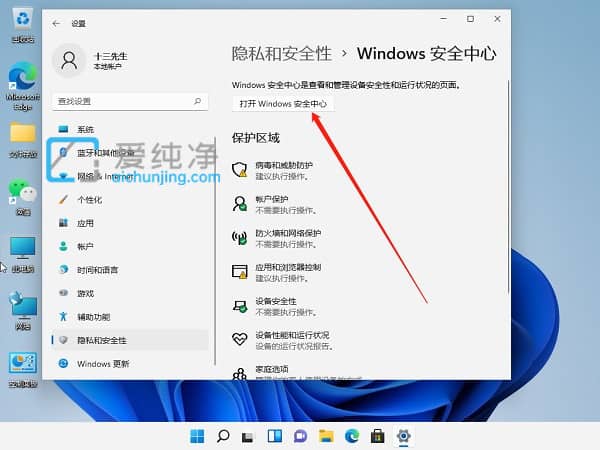This screenshot has height=450, width=600.
Task: Select 个性化 in the sidebar
Action: [130, 200]
